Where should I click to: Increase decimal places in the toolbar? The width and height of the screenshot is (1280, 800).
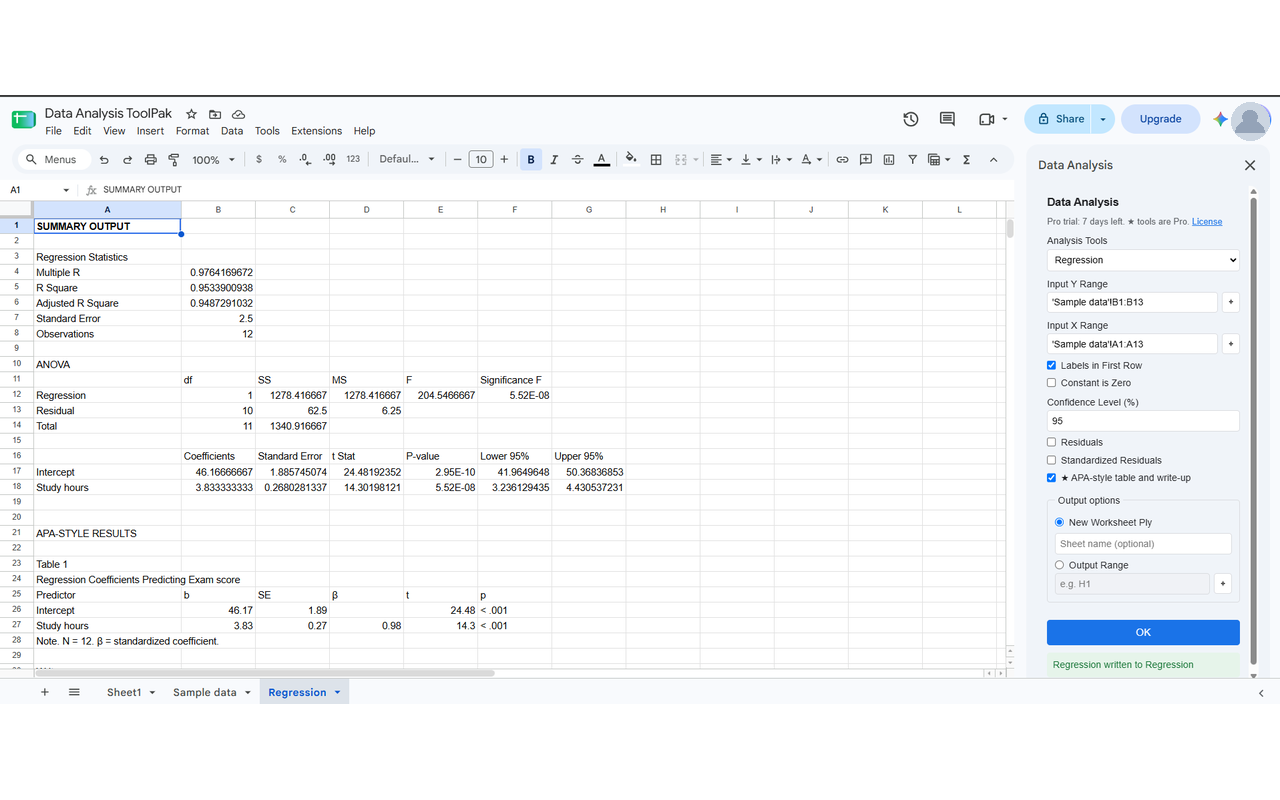[x=329, y=159]
